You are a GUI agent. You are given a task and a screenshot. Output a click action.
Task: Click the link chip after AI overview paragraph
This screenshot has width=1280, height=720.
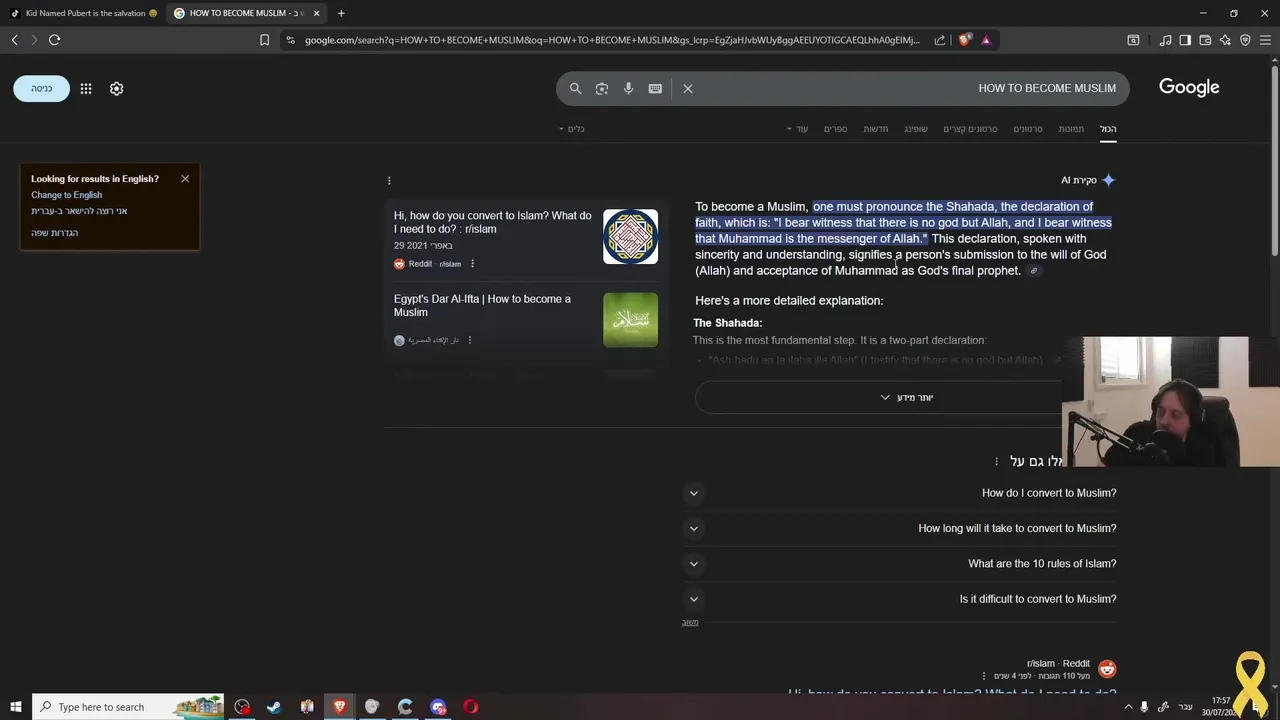(1034, 271)
